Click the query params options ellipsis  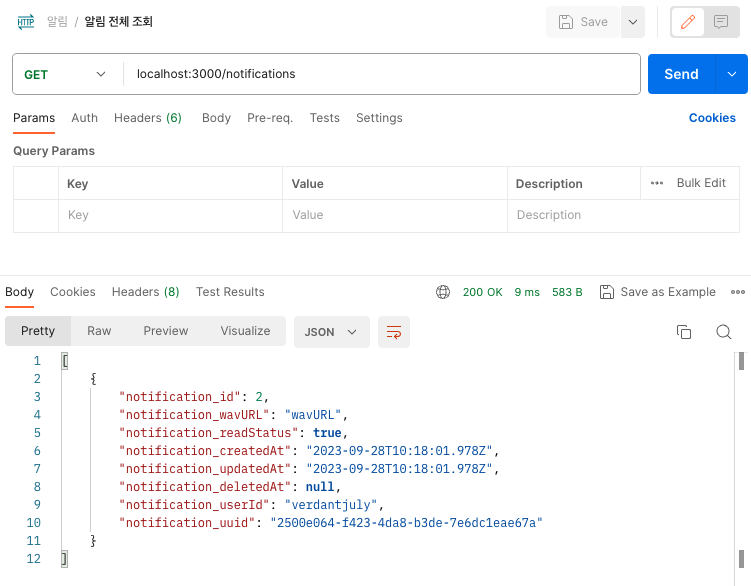[657, 183]
